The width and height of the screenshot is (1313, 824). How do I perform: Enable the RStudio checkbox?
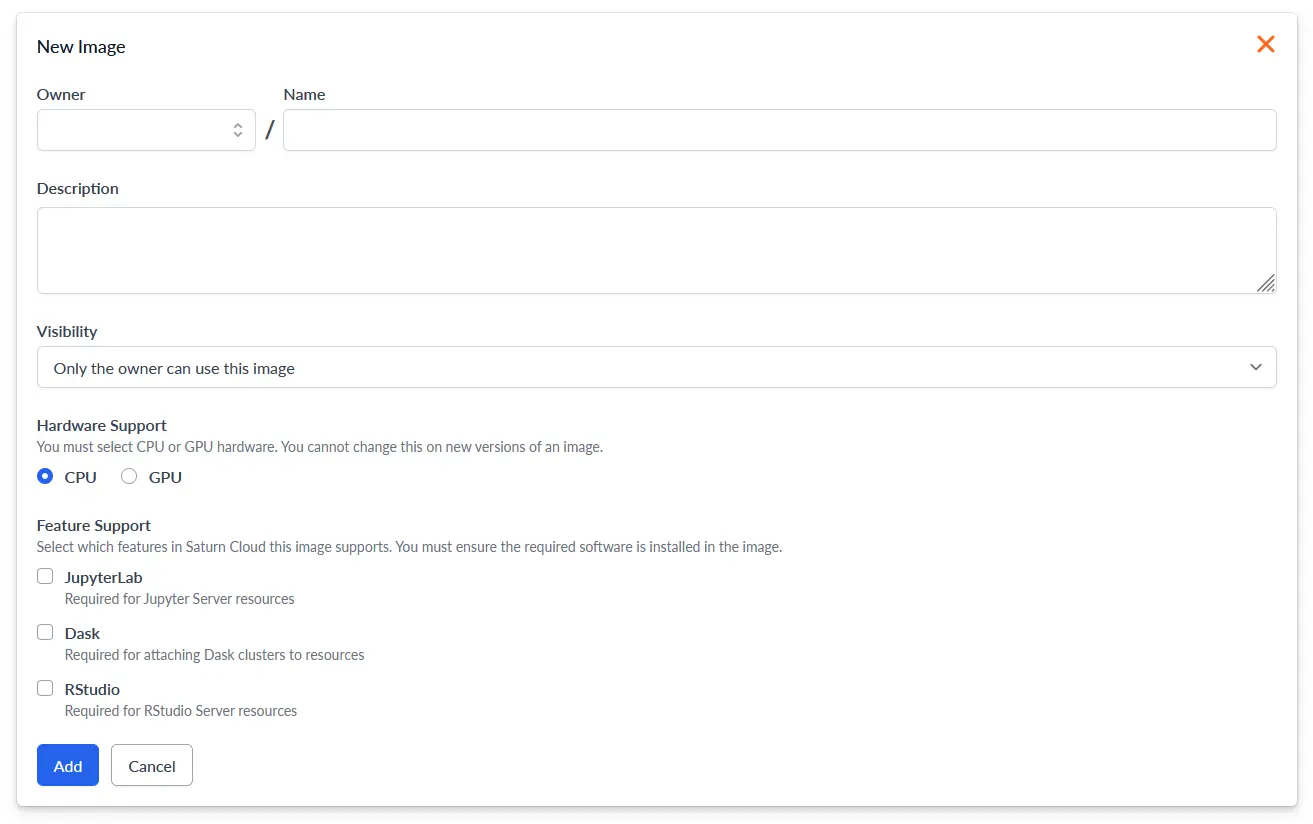[45, 688]
